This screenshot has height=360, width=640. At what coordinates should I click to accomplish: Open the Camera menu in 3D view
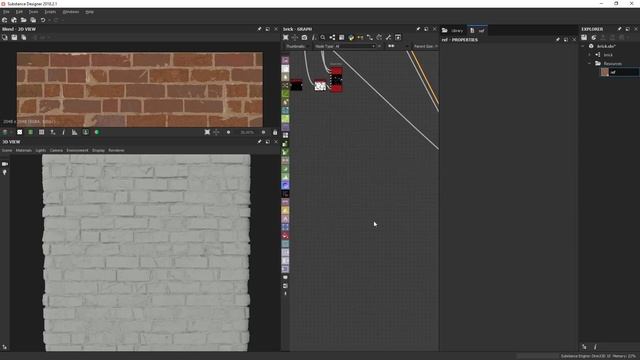56,150
